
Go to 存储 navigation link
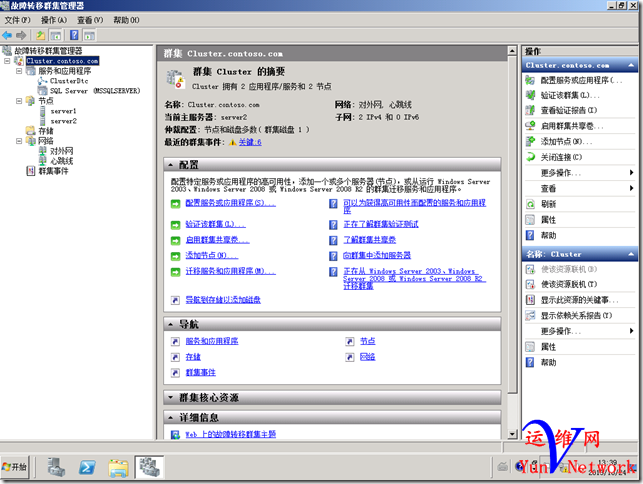click(193, 357)
